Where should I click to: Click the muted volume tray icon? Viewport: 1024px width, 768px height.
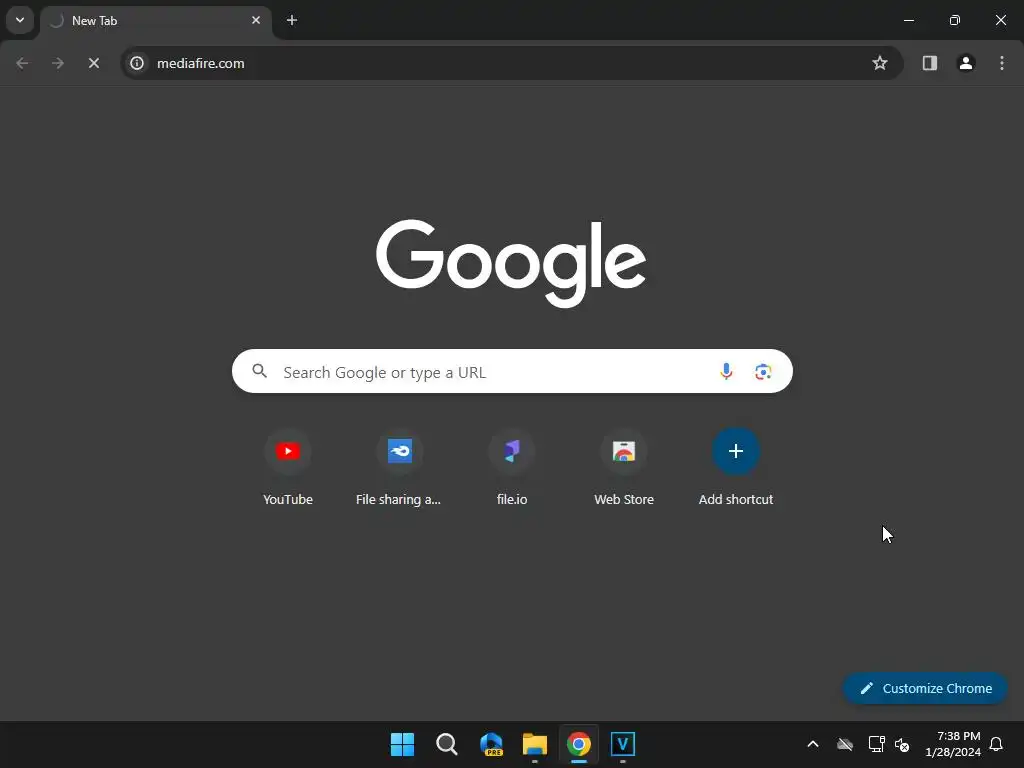point(903,744)
